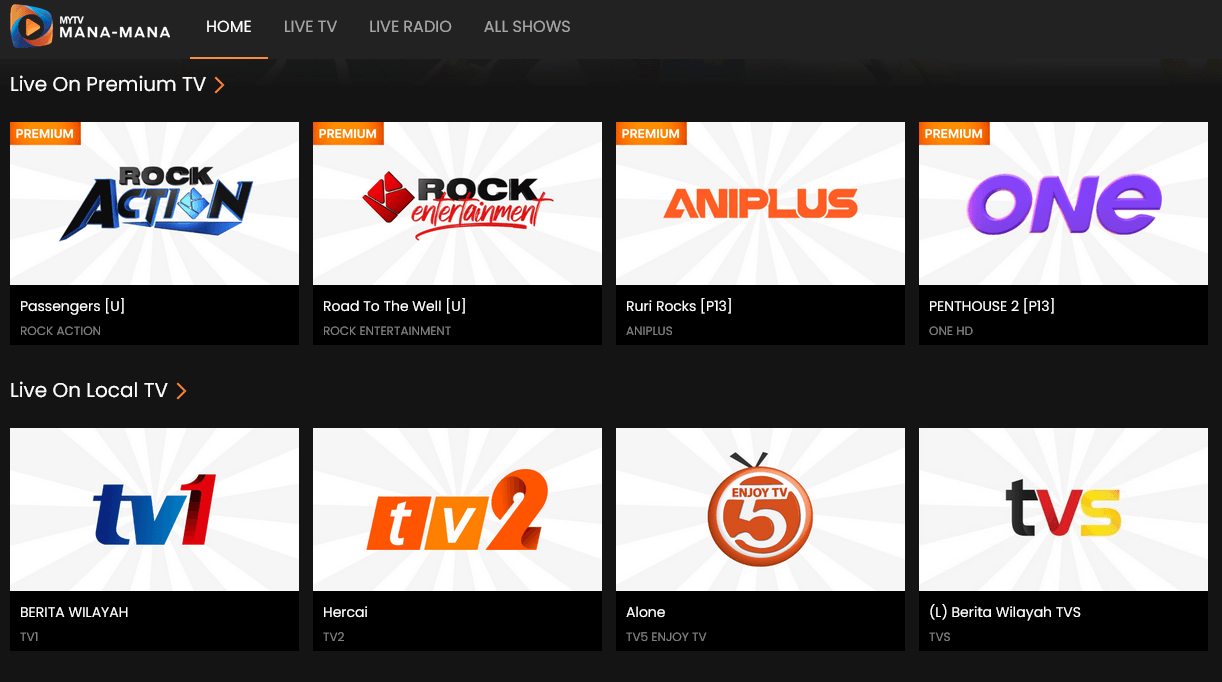The image size is (1222, 682).
Task: Click the PREMIUM badge on Rock Action
Action: (x=45, y=134)
